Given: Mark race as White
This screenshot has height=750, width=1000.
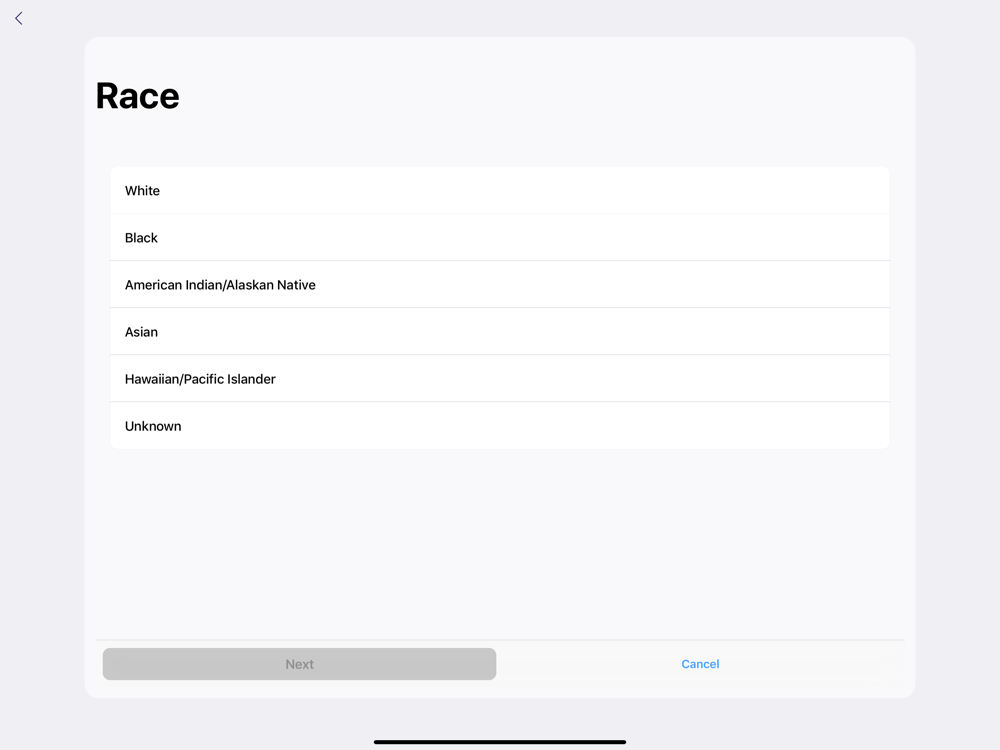Looking at the screenshot, I should point(499,191).
